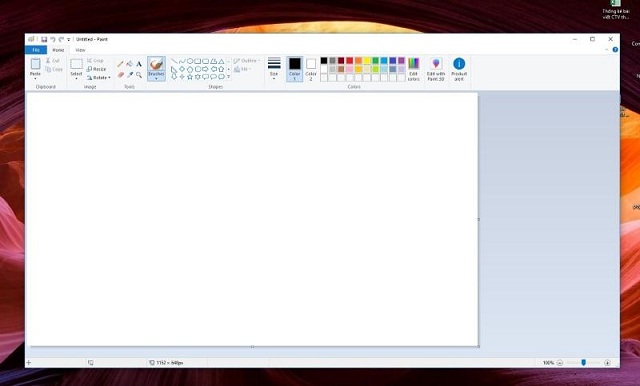Save the drawing from quick access toolbar
The width and height of the screenshot is (640, 386).
coord(44,39)
